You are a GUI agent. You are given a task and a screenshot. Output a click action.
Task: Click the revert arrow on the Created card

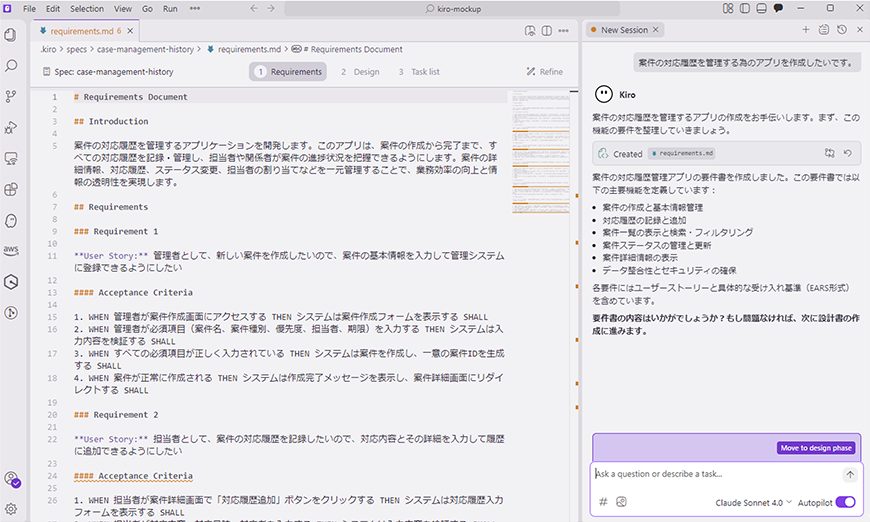[x=848, y=153]
